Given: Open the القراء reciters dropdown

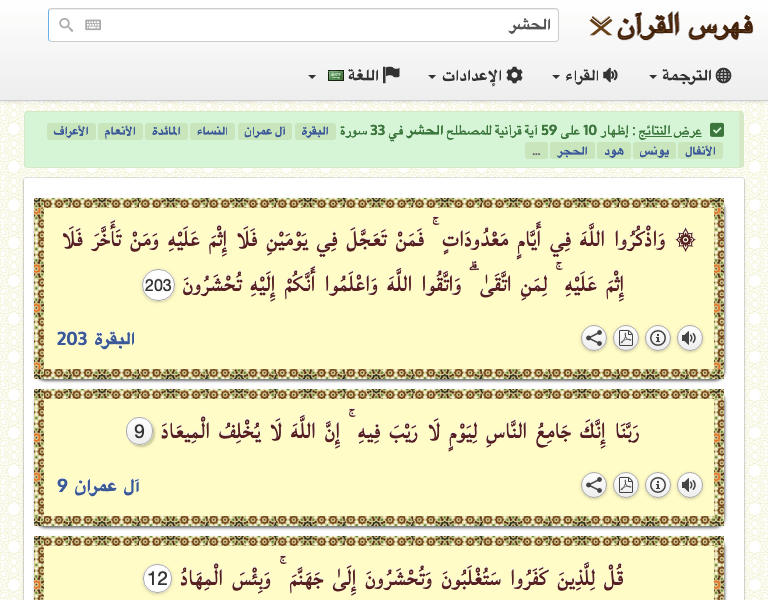Looking at the screenshot, I should coord(585,75).
